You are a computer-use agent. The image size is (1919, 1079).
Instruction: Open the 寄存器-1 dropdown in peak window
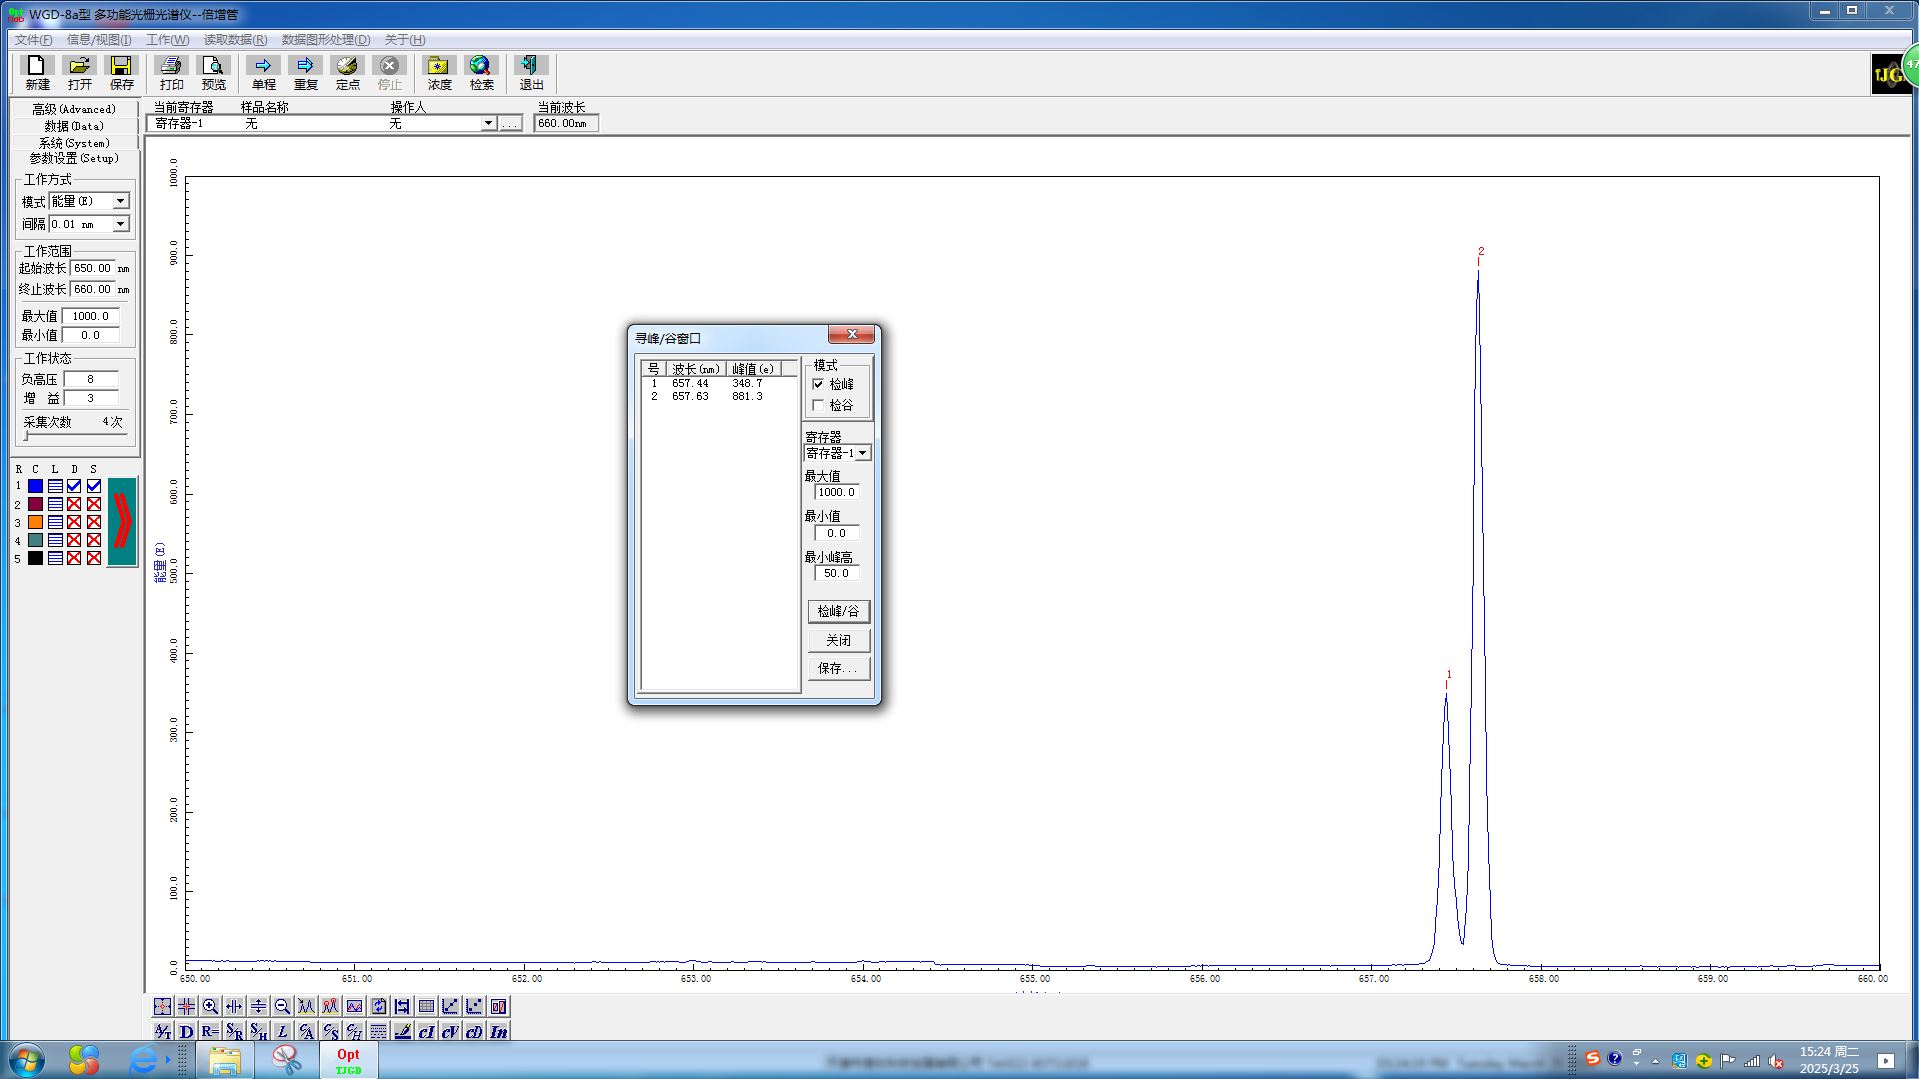(x=862, y=453)
